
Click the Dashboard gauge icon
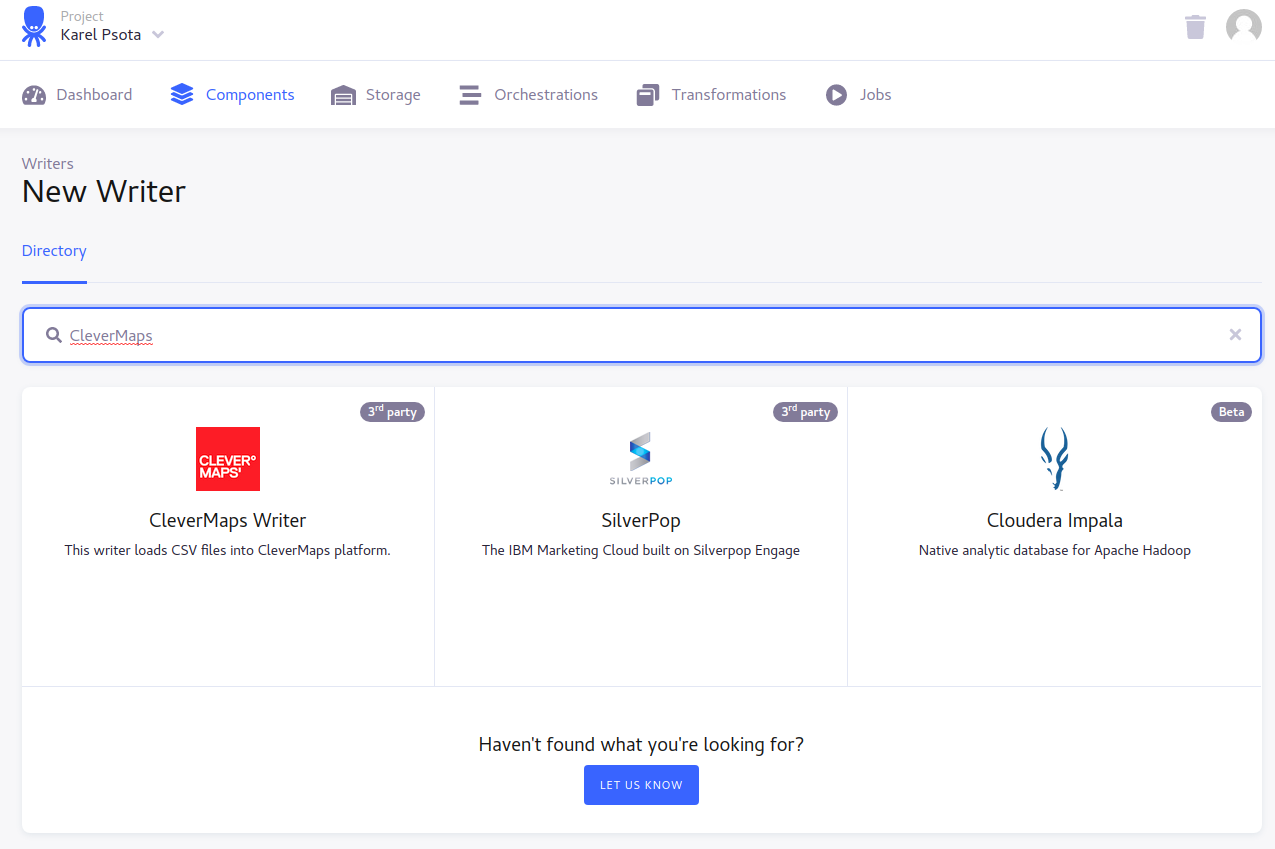click(x=34, y=95)
